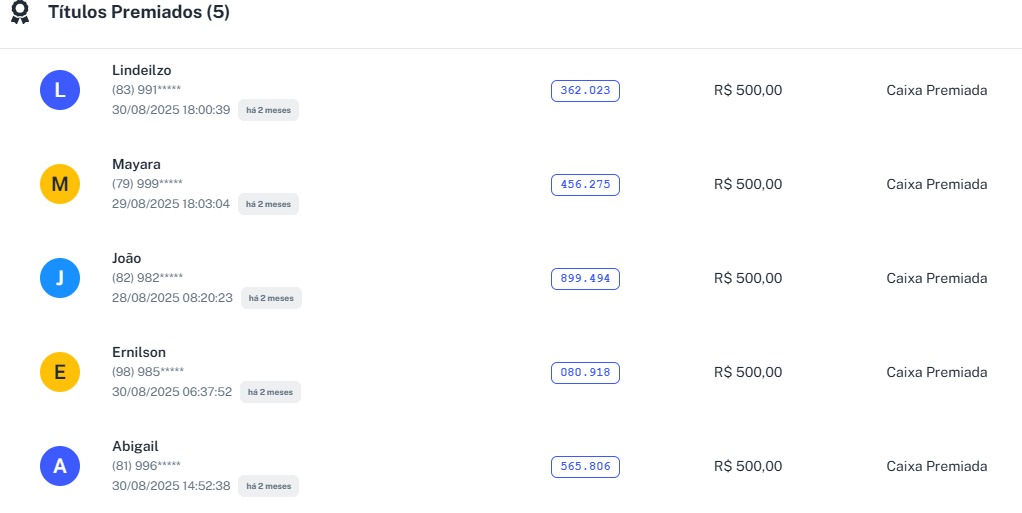Select ticket number badge 899.494
Screen dimensions: 1022x513
(x=585, y=279)
